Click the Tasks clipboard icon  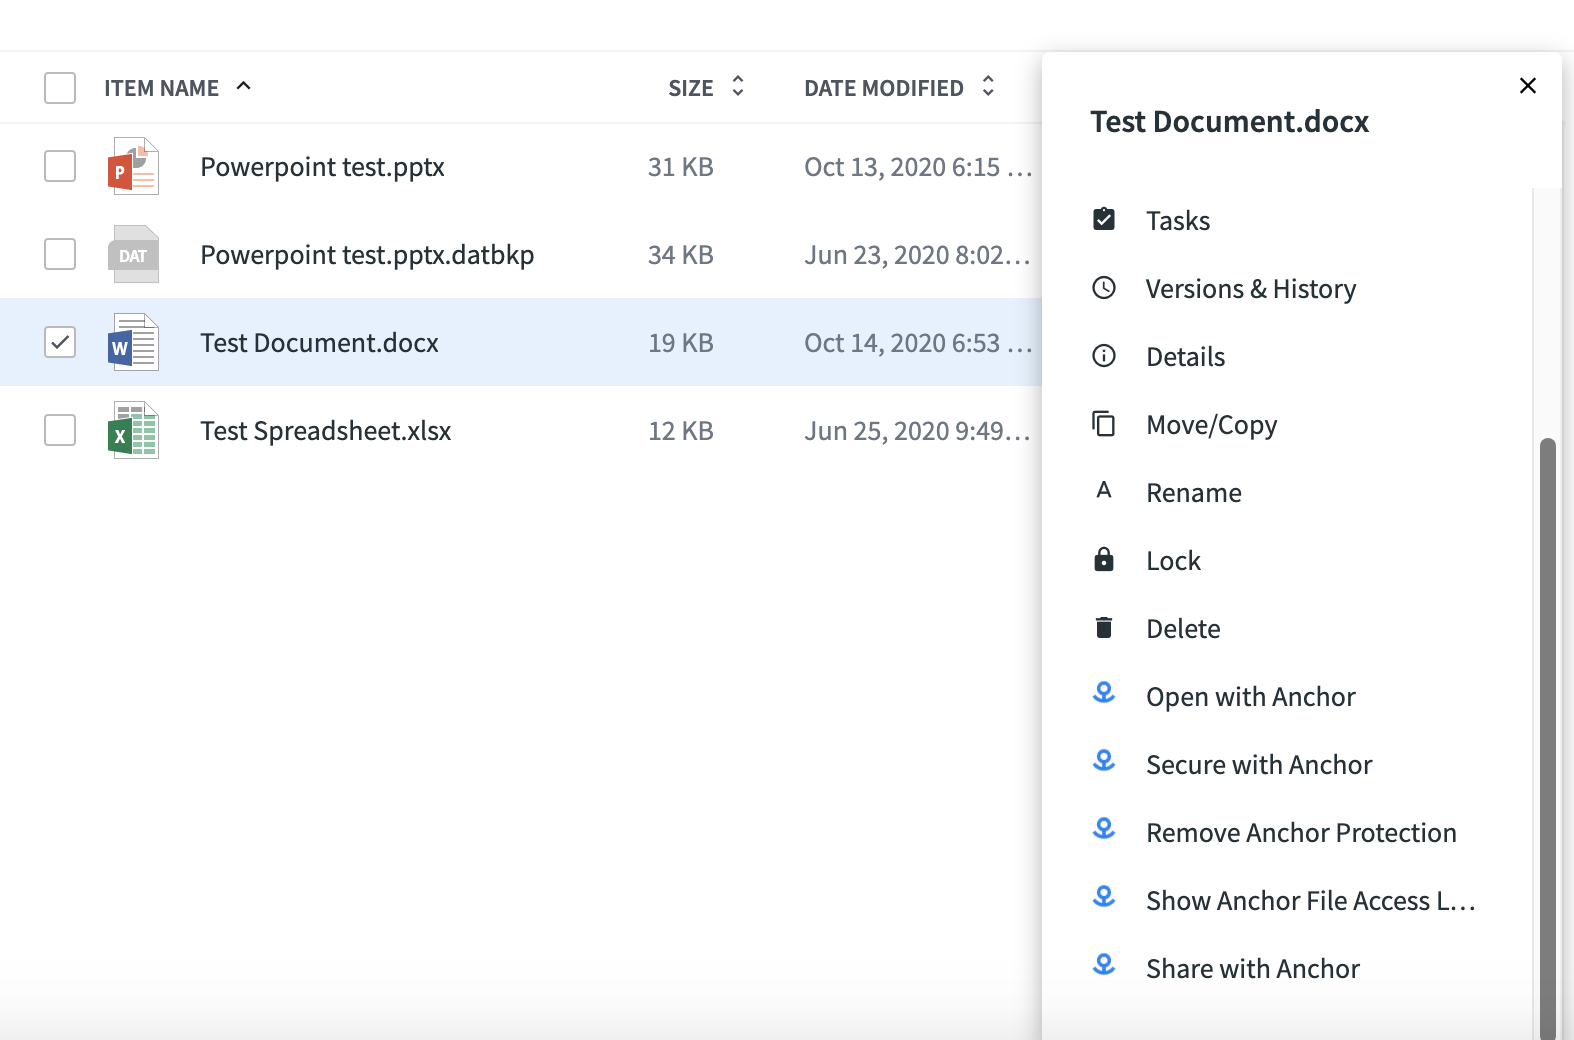click(x=1104, y=219)
